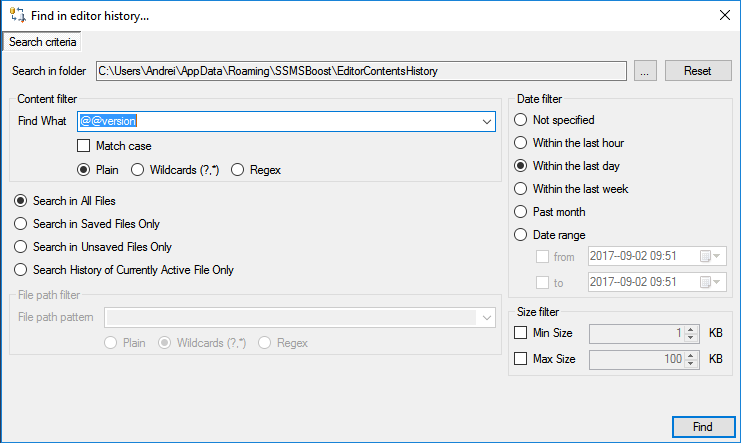Switch to the Search criteria tab
Screen dimensions: 741x443
[x=43, y=42]
